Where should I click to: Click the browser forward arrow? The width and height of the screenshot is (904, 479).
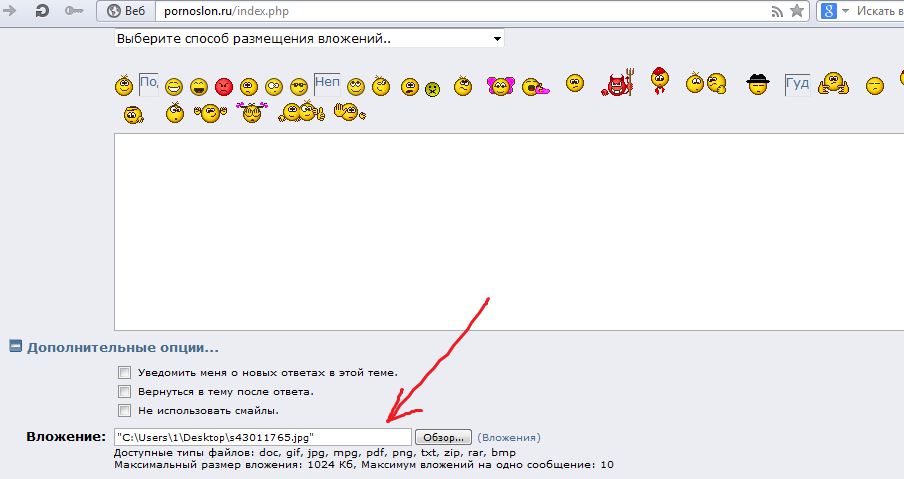9,10
